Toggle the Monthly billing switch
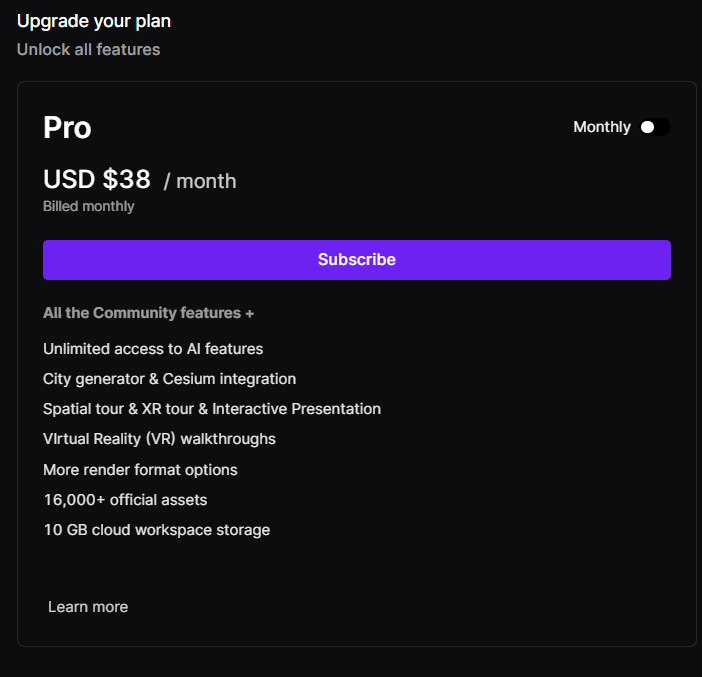The image size is (702, 677). point(655,127)
